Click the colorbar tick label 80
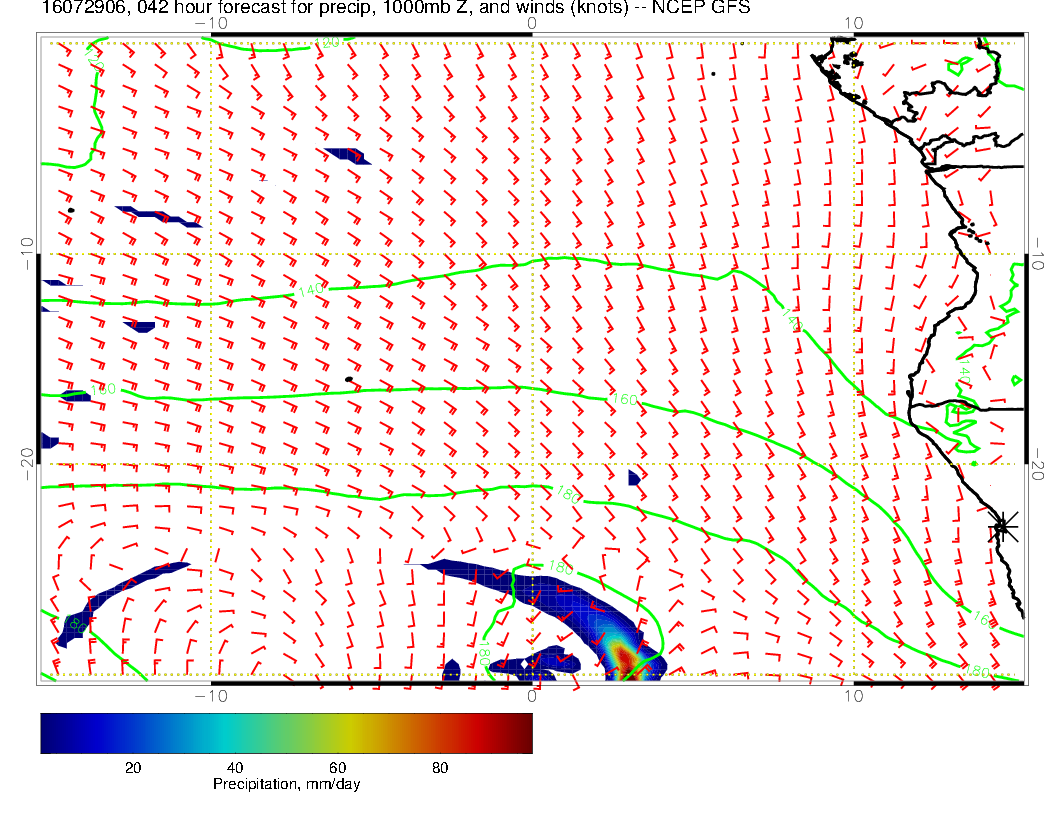Image resolution: width=1056 pixels, height=816 pixels. tap(439, 767)
